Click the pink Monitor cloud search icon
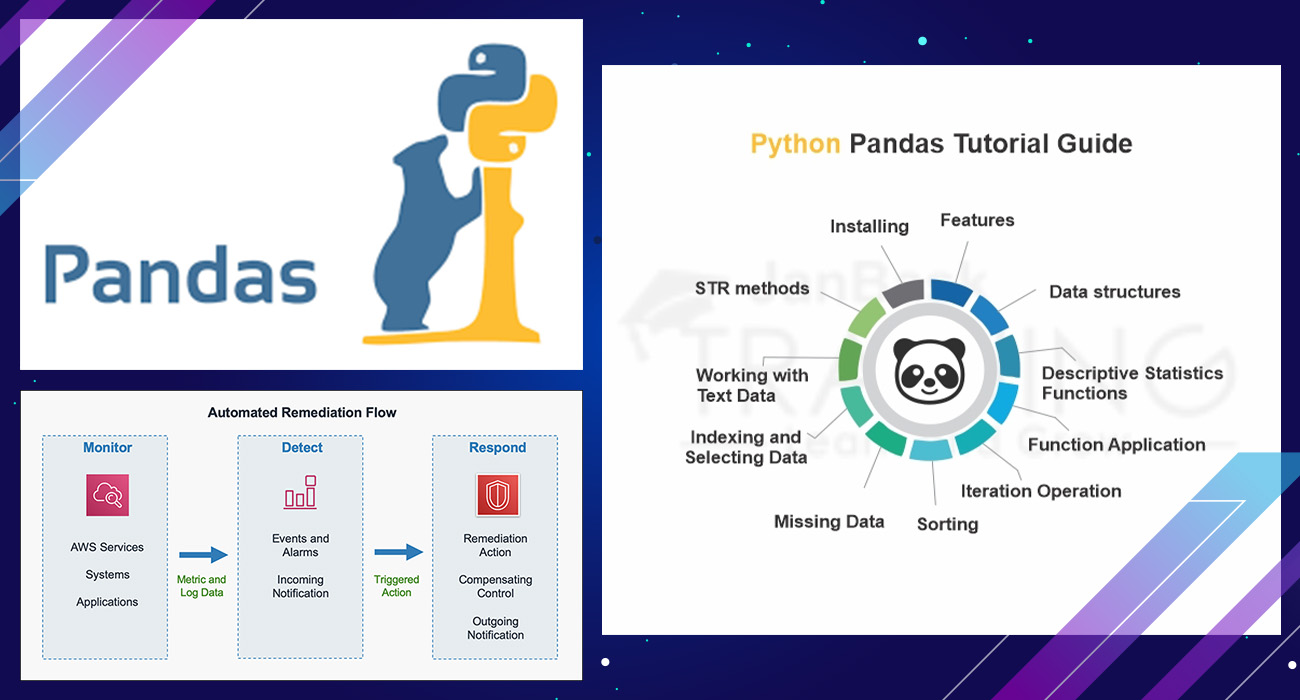The image size is (1300, 700). click(107, 495)
